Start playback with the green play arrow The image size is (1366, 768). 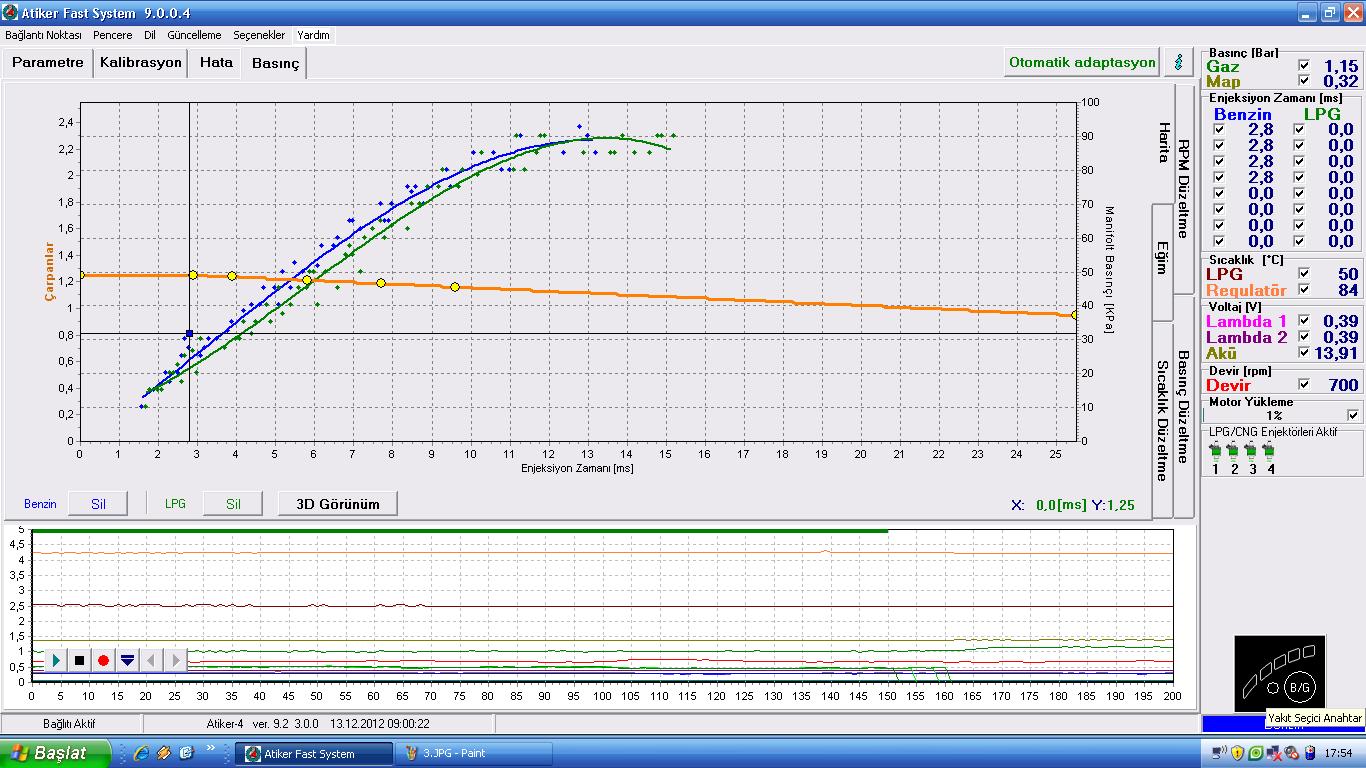tap(56, 661)
